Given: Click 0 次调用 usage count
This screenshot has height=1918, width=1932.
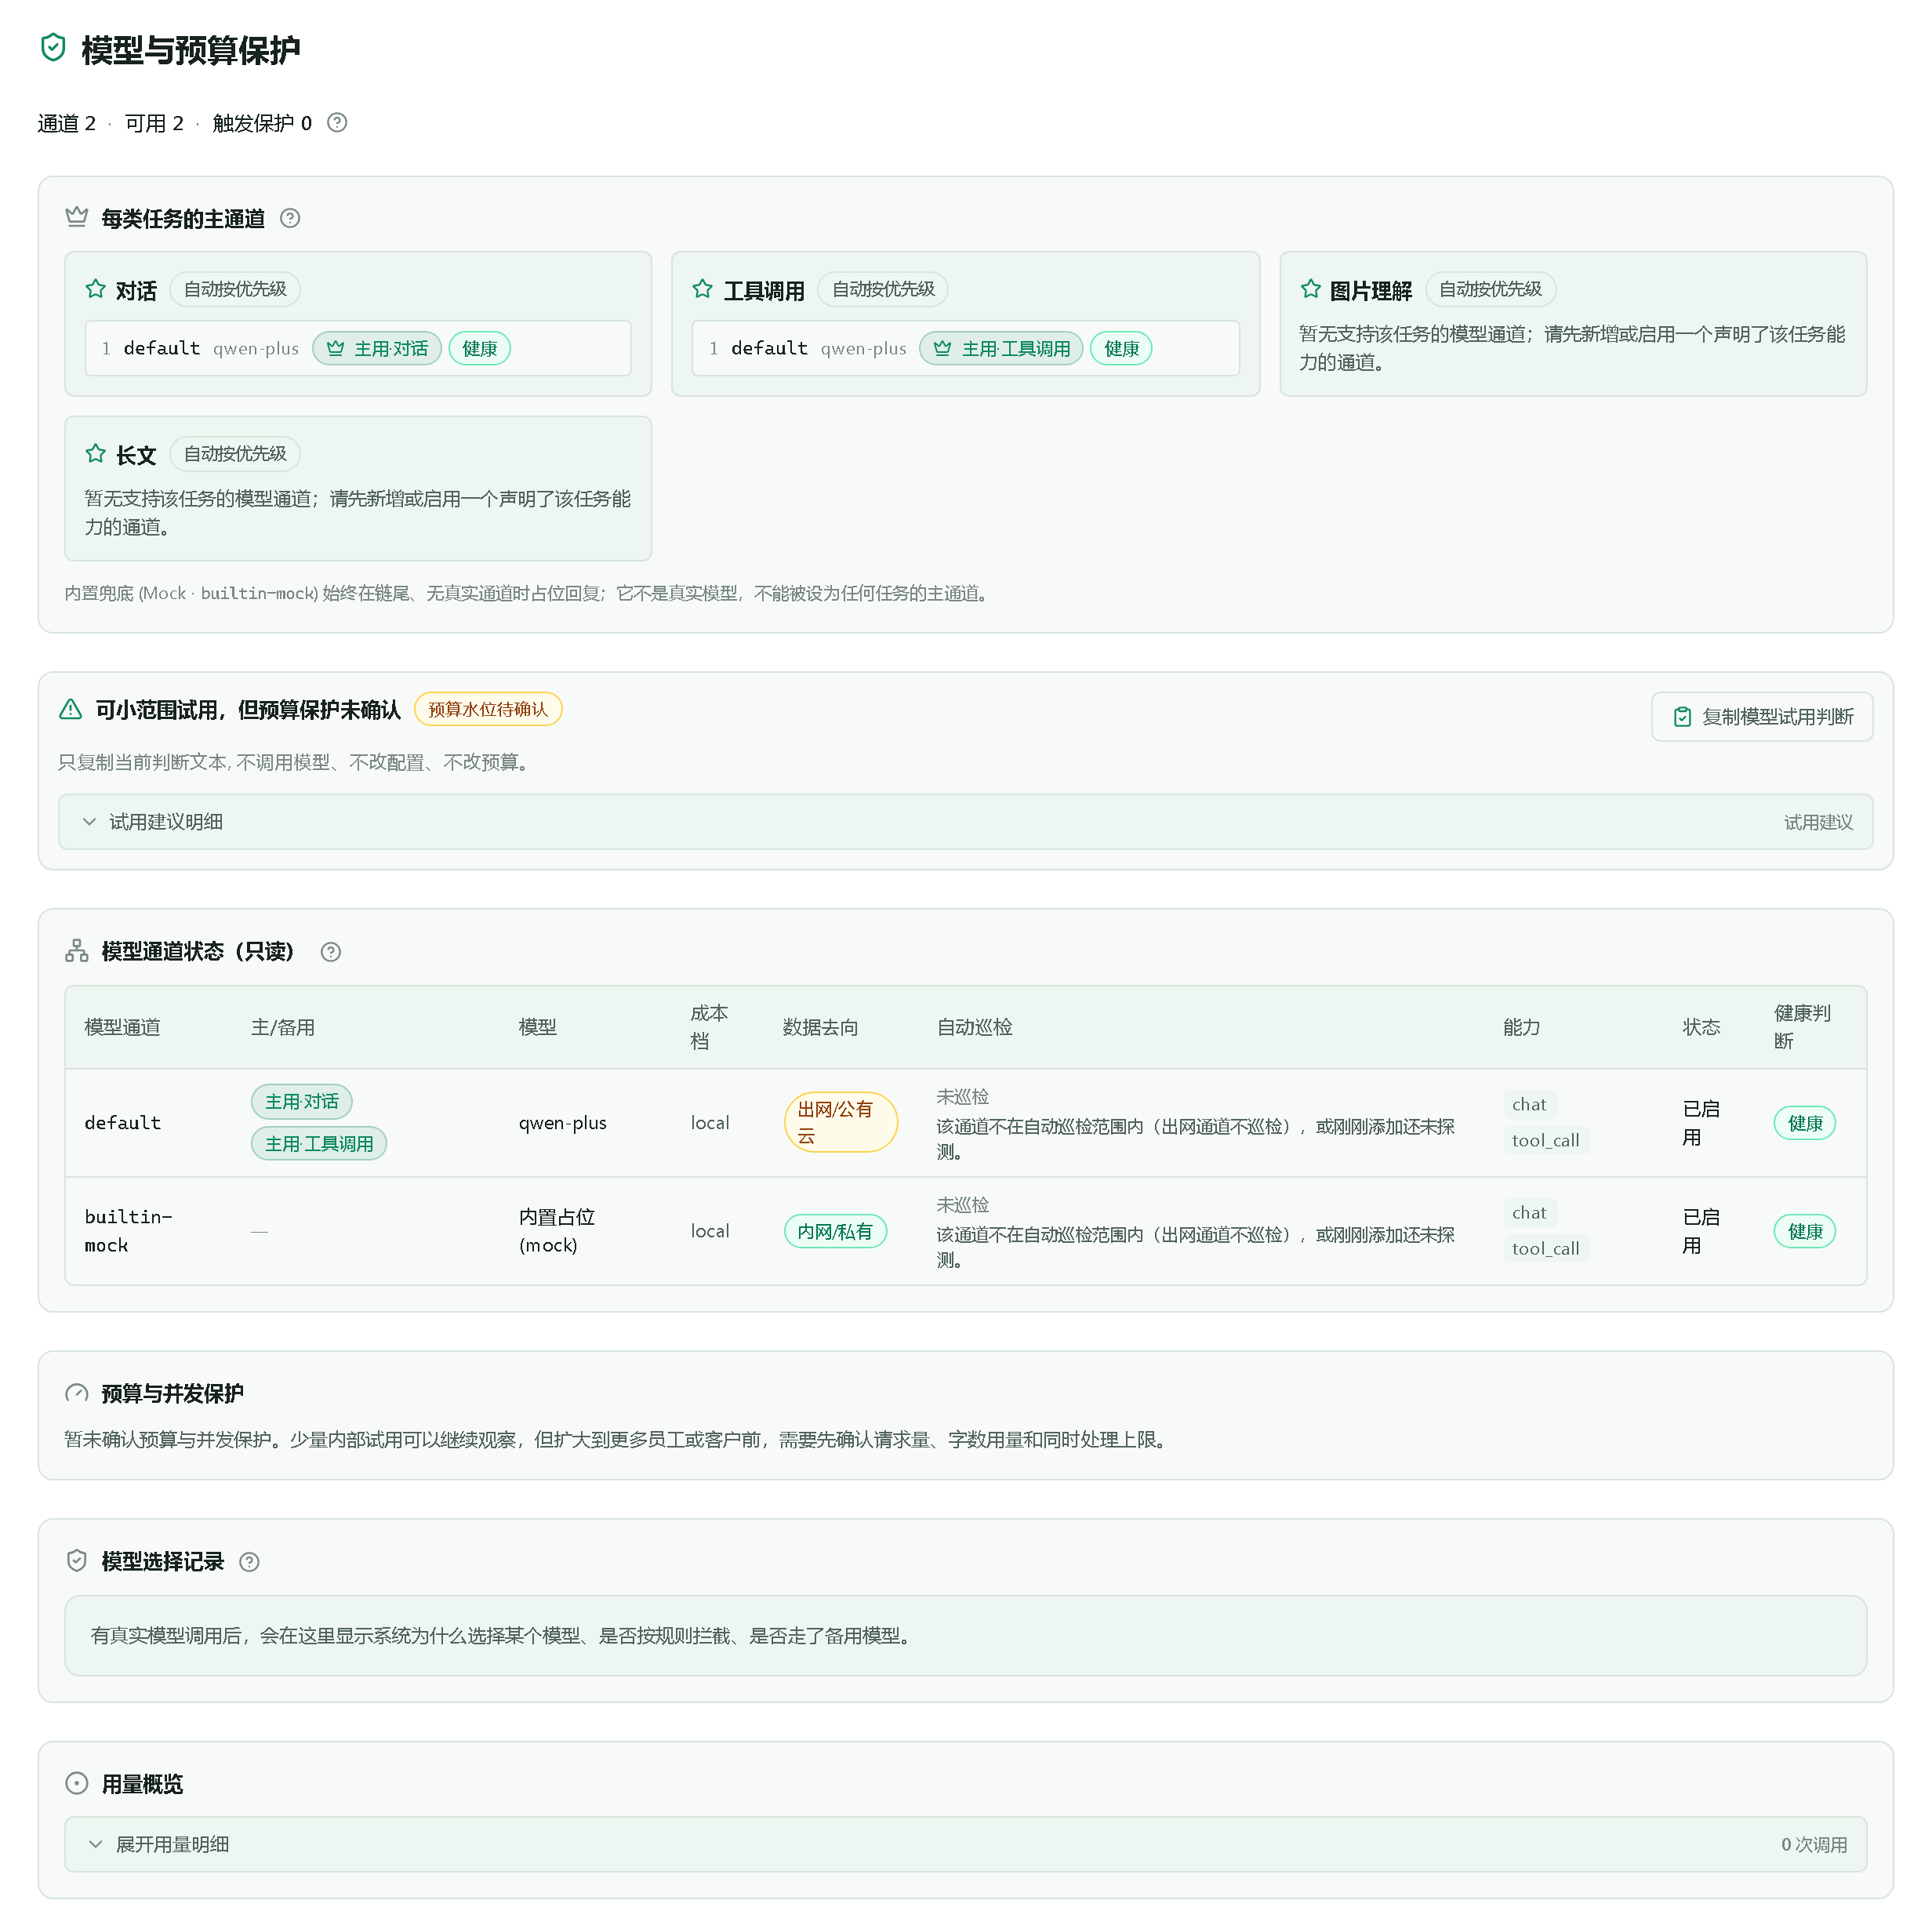Looking at the screenshot, I should (1814, 1844).
